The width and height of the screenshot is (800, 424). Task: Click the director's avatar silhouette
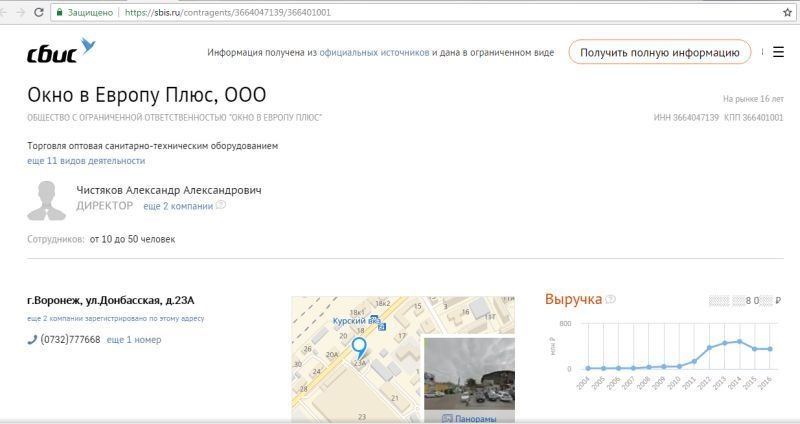pos(46,201)
